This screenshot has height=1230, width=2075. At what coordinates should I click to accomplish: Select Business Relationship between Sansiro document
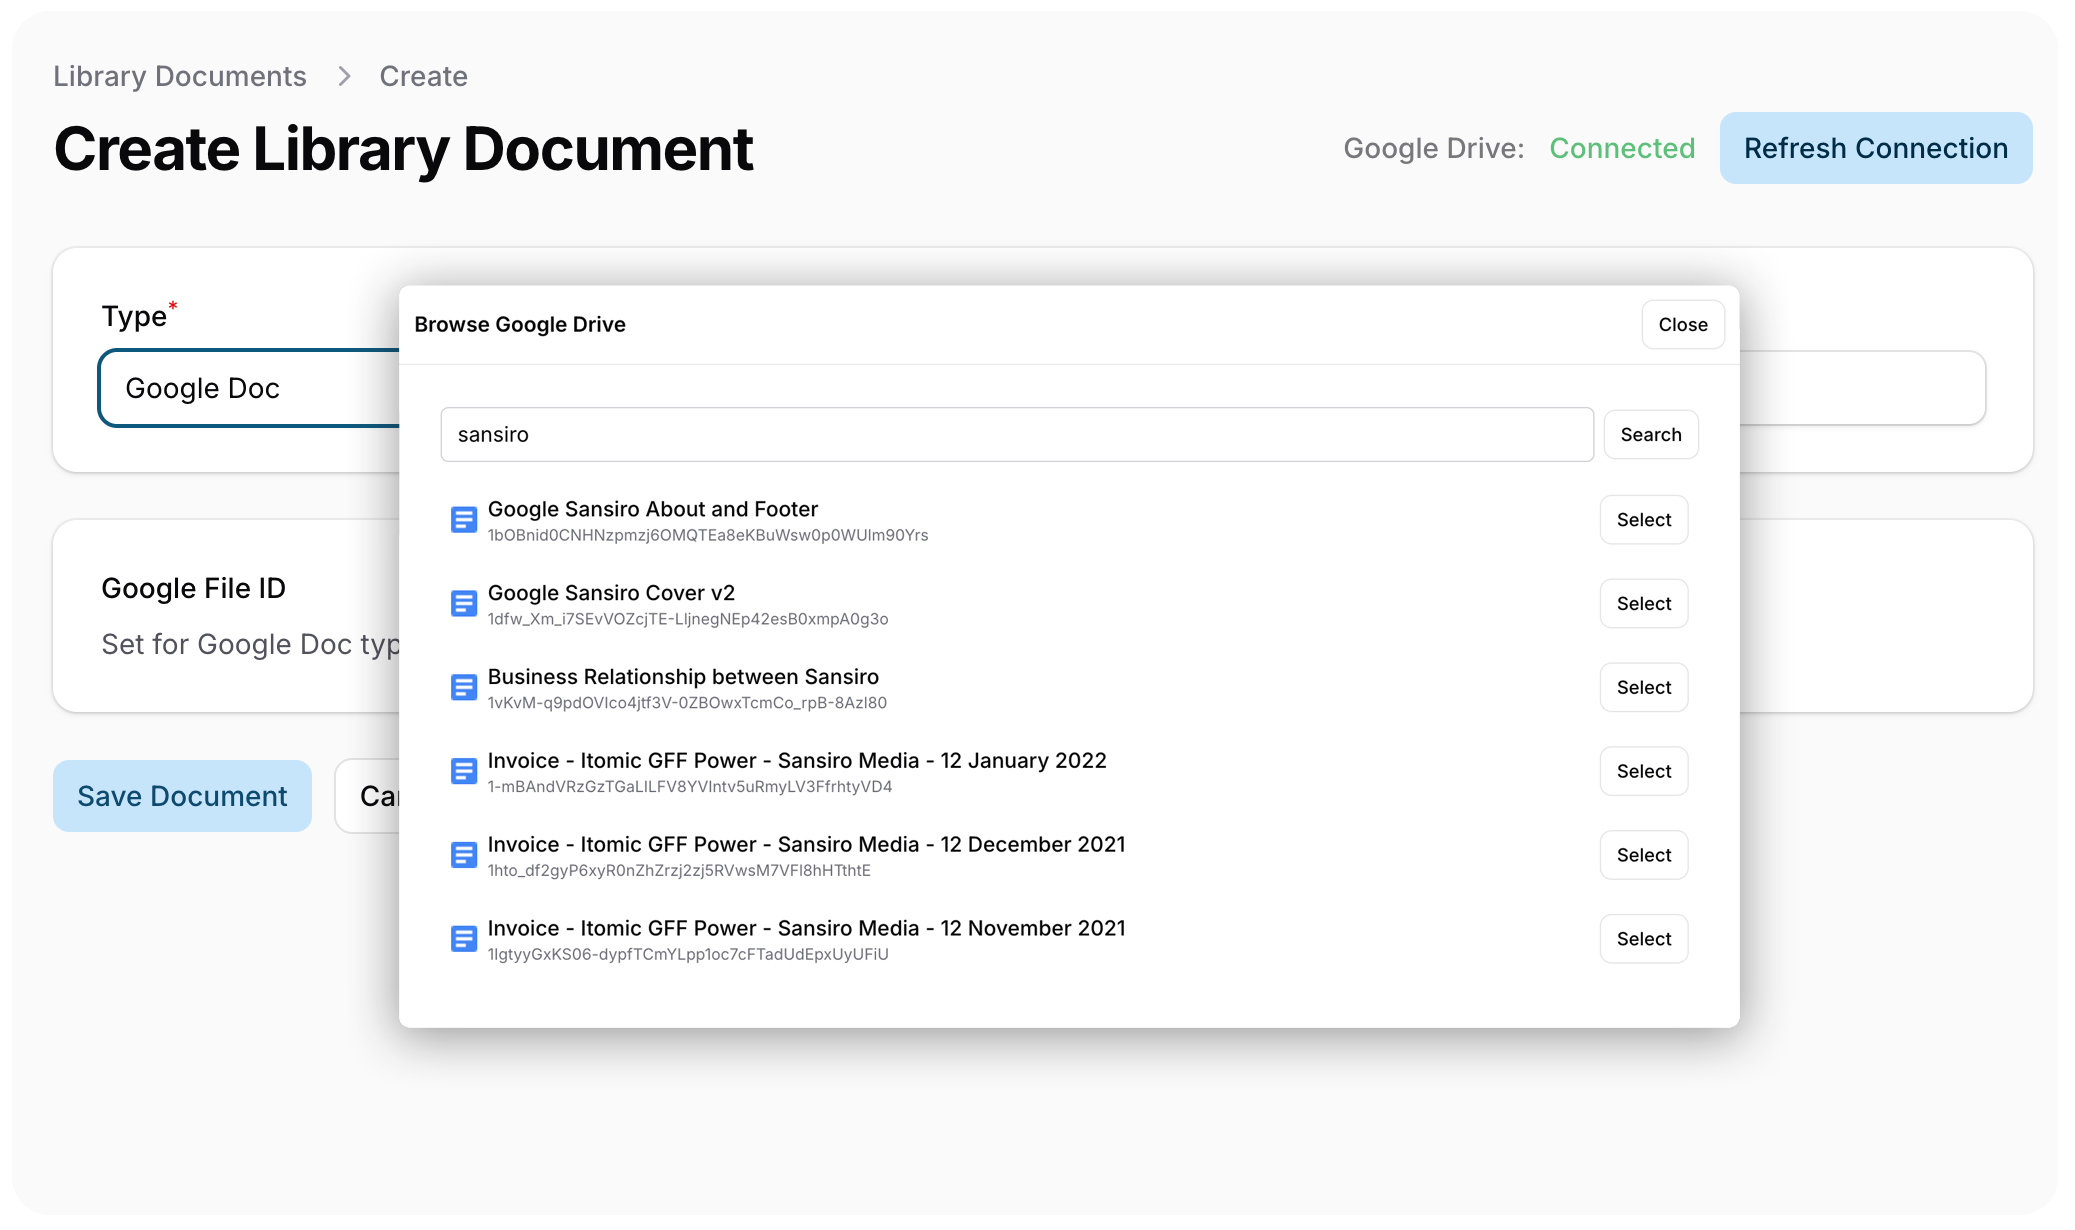click(x=1643, y=688)
